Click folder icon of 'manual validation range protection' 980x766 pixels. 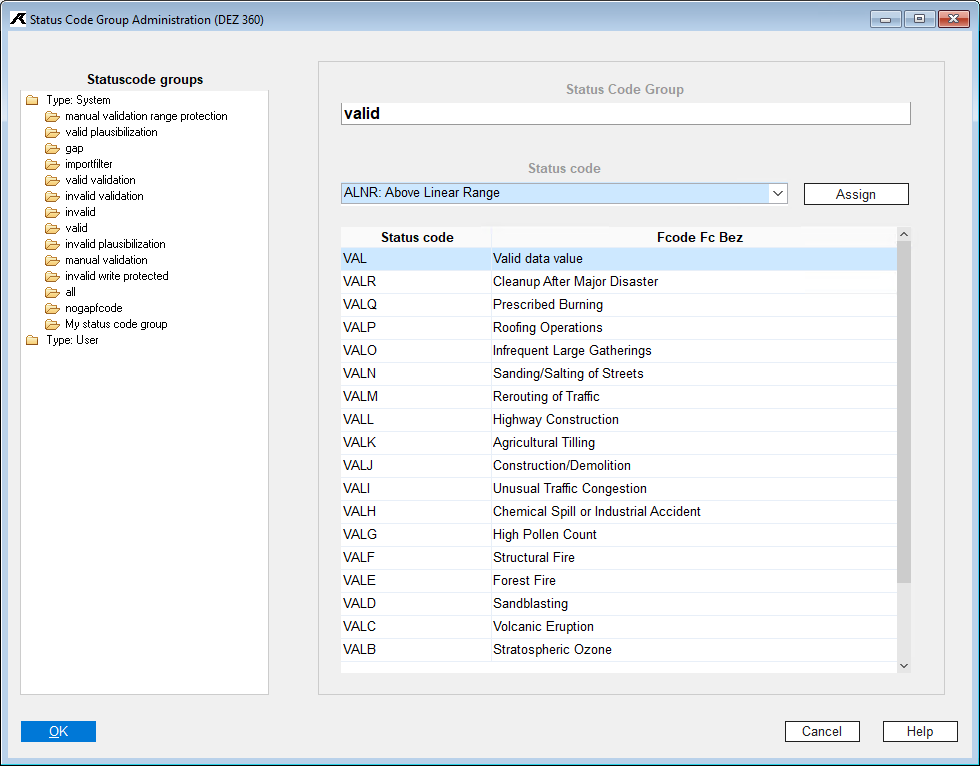coord(52,116)
